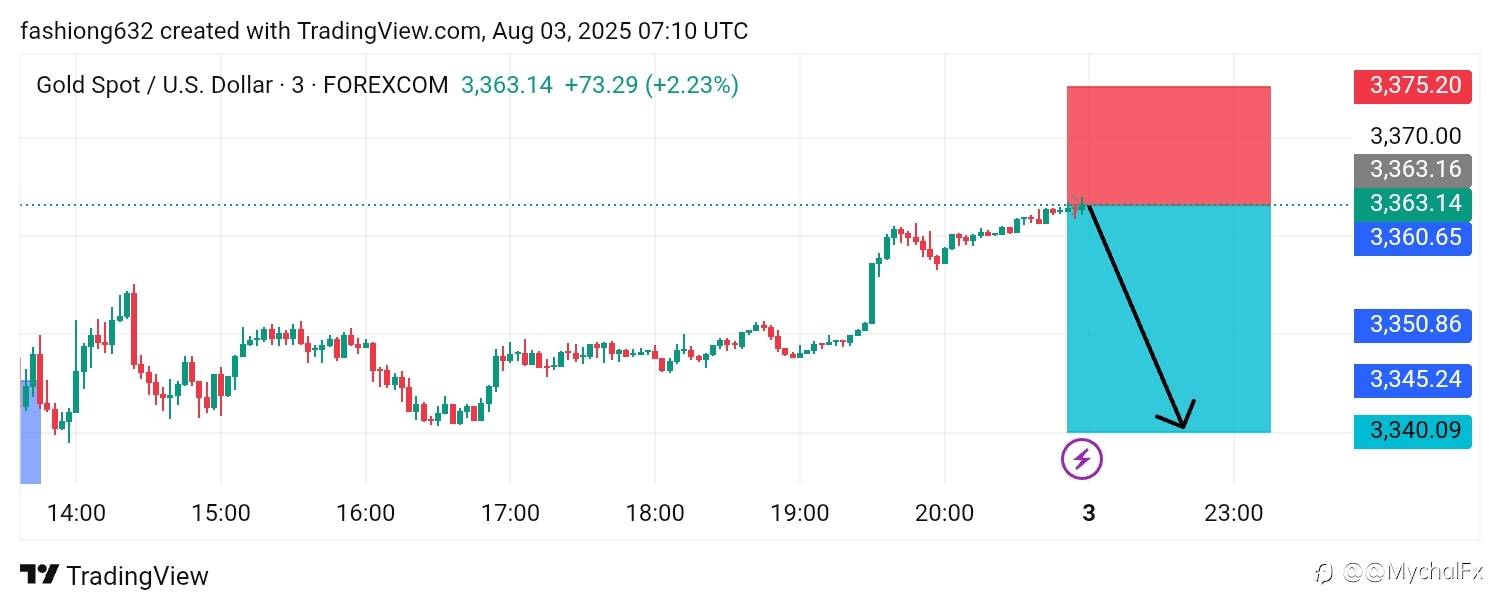Click the TradingView text at bottom
1500x610 pixels.
point(137,576)
